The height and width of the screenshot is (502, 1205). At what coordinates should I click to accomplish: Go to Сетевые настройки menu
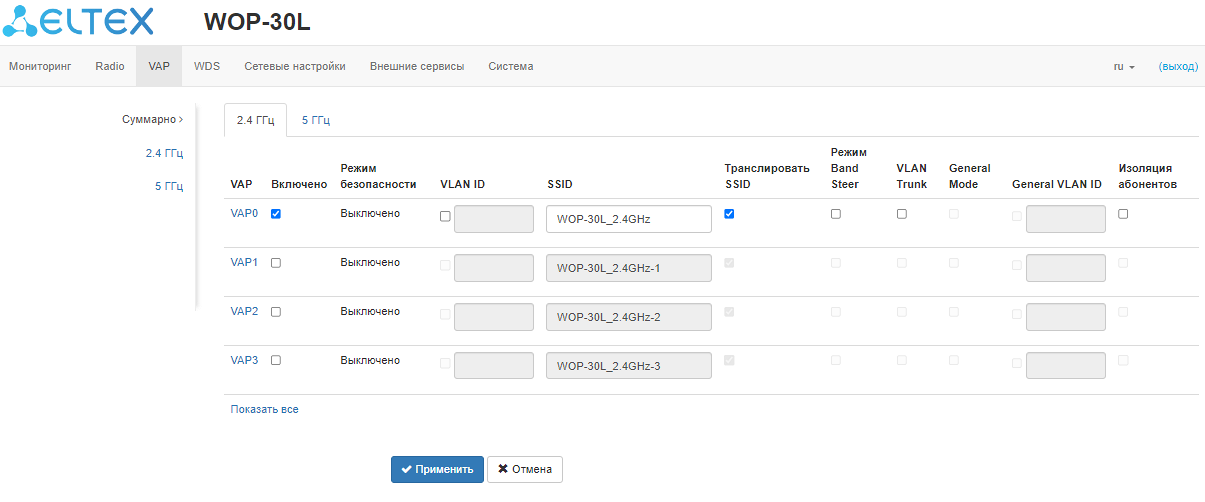point(295,67)
